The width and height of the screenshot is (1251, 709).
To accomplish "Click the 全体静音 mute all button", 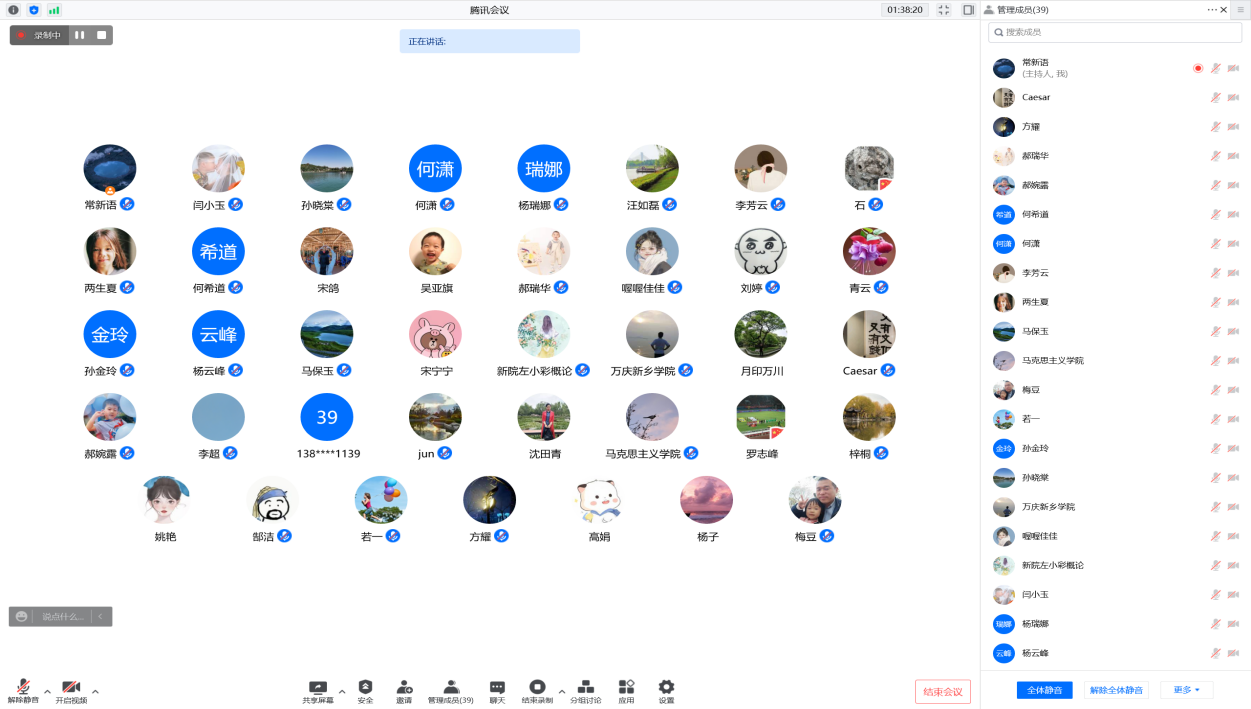I will tap(1044, 690).
